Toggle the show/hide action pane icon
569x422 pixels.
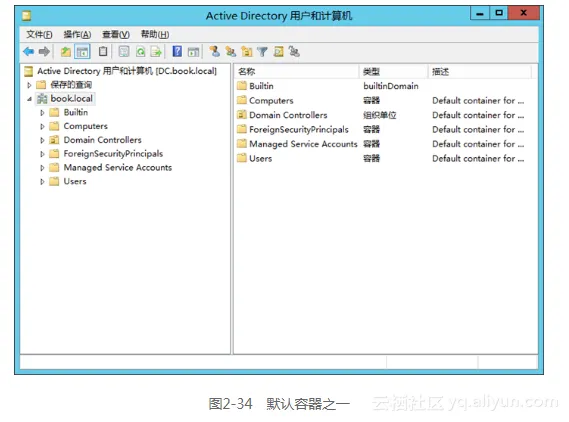pos(193,52)
